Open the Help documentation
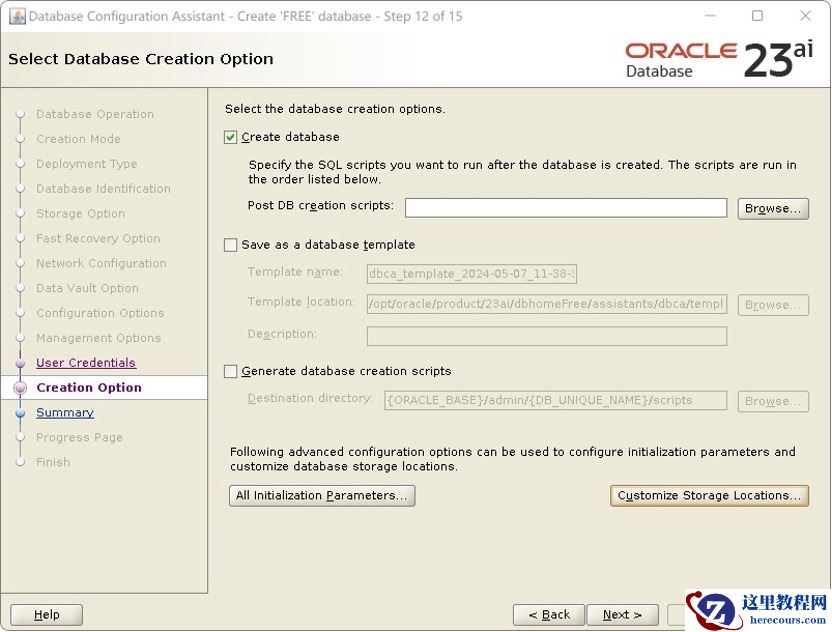 tap(47, 615)
